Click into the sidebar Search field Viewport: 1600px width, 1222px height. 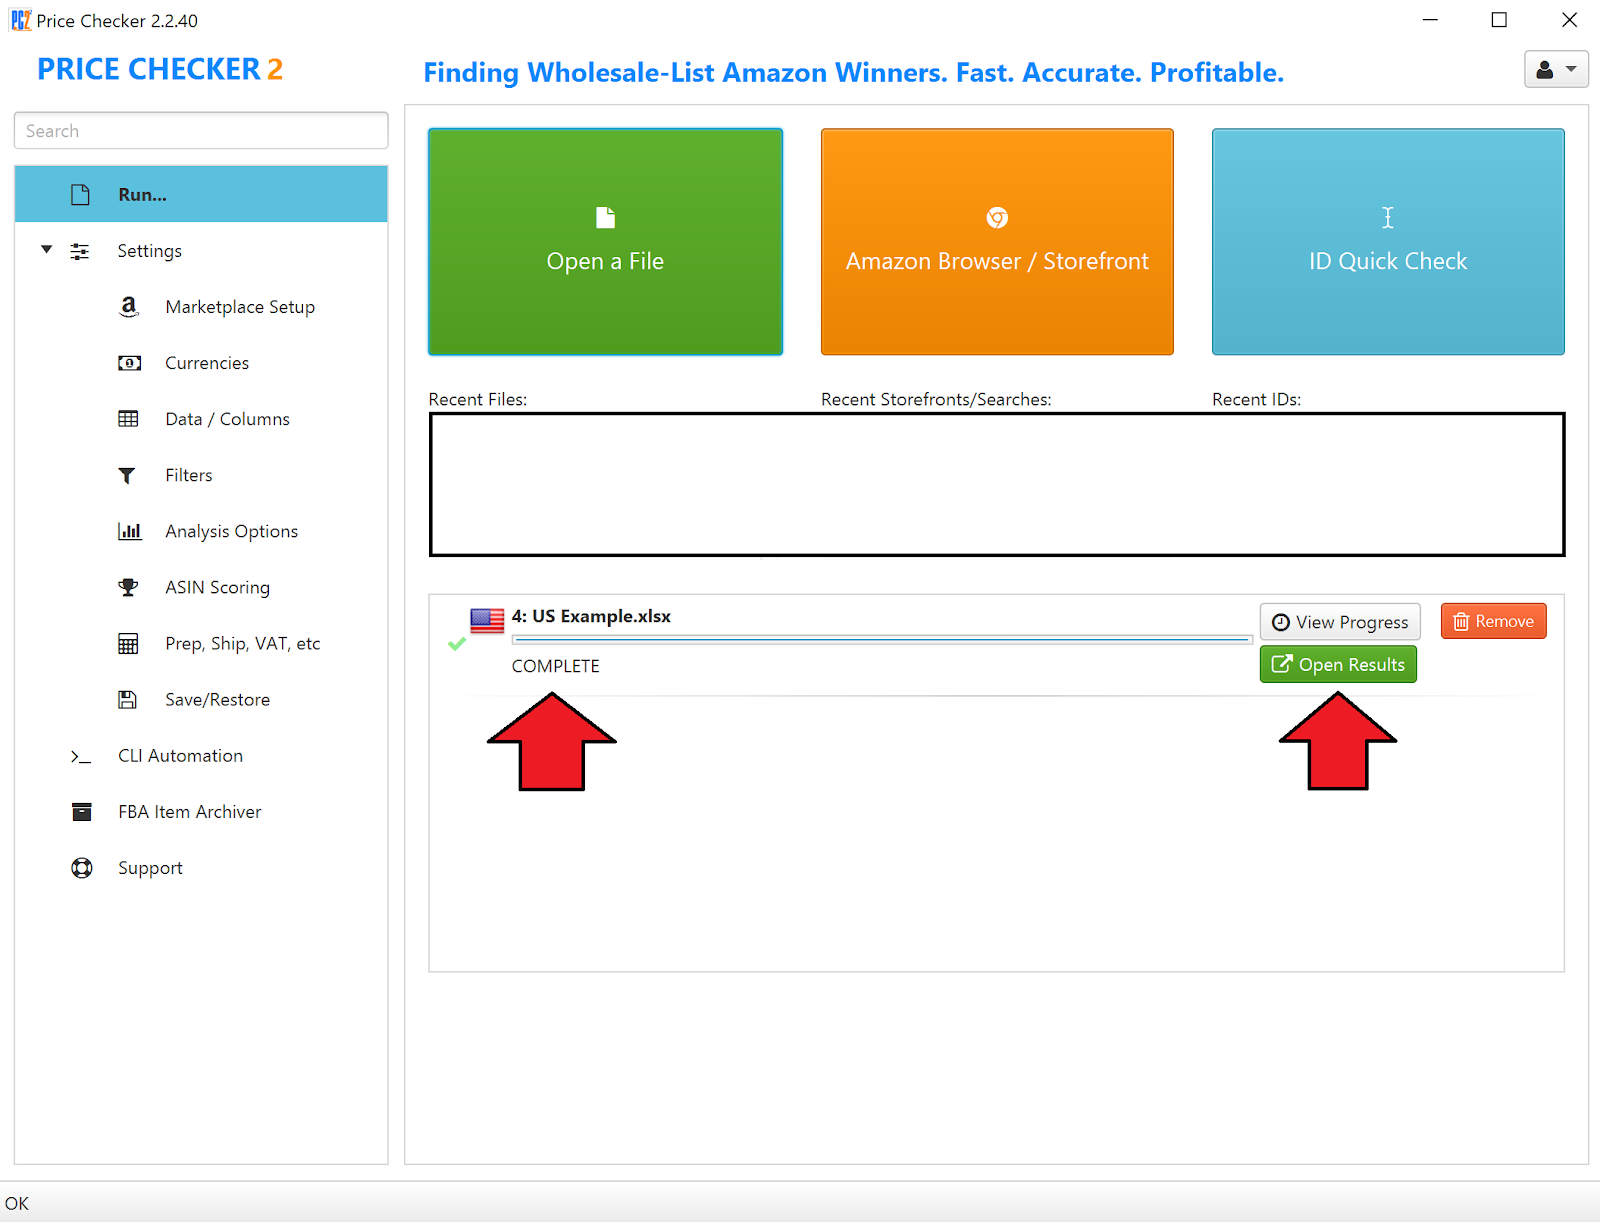click(x=201, y=131)
